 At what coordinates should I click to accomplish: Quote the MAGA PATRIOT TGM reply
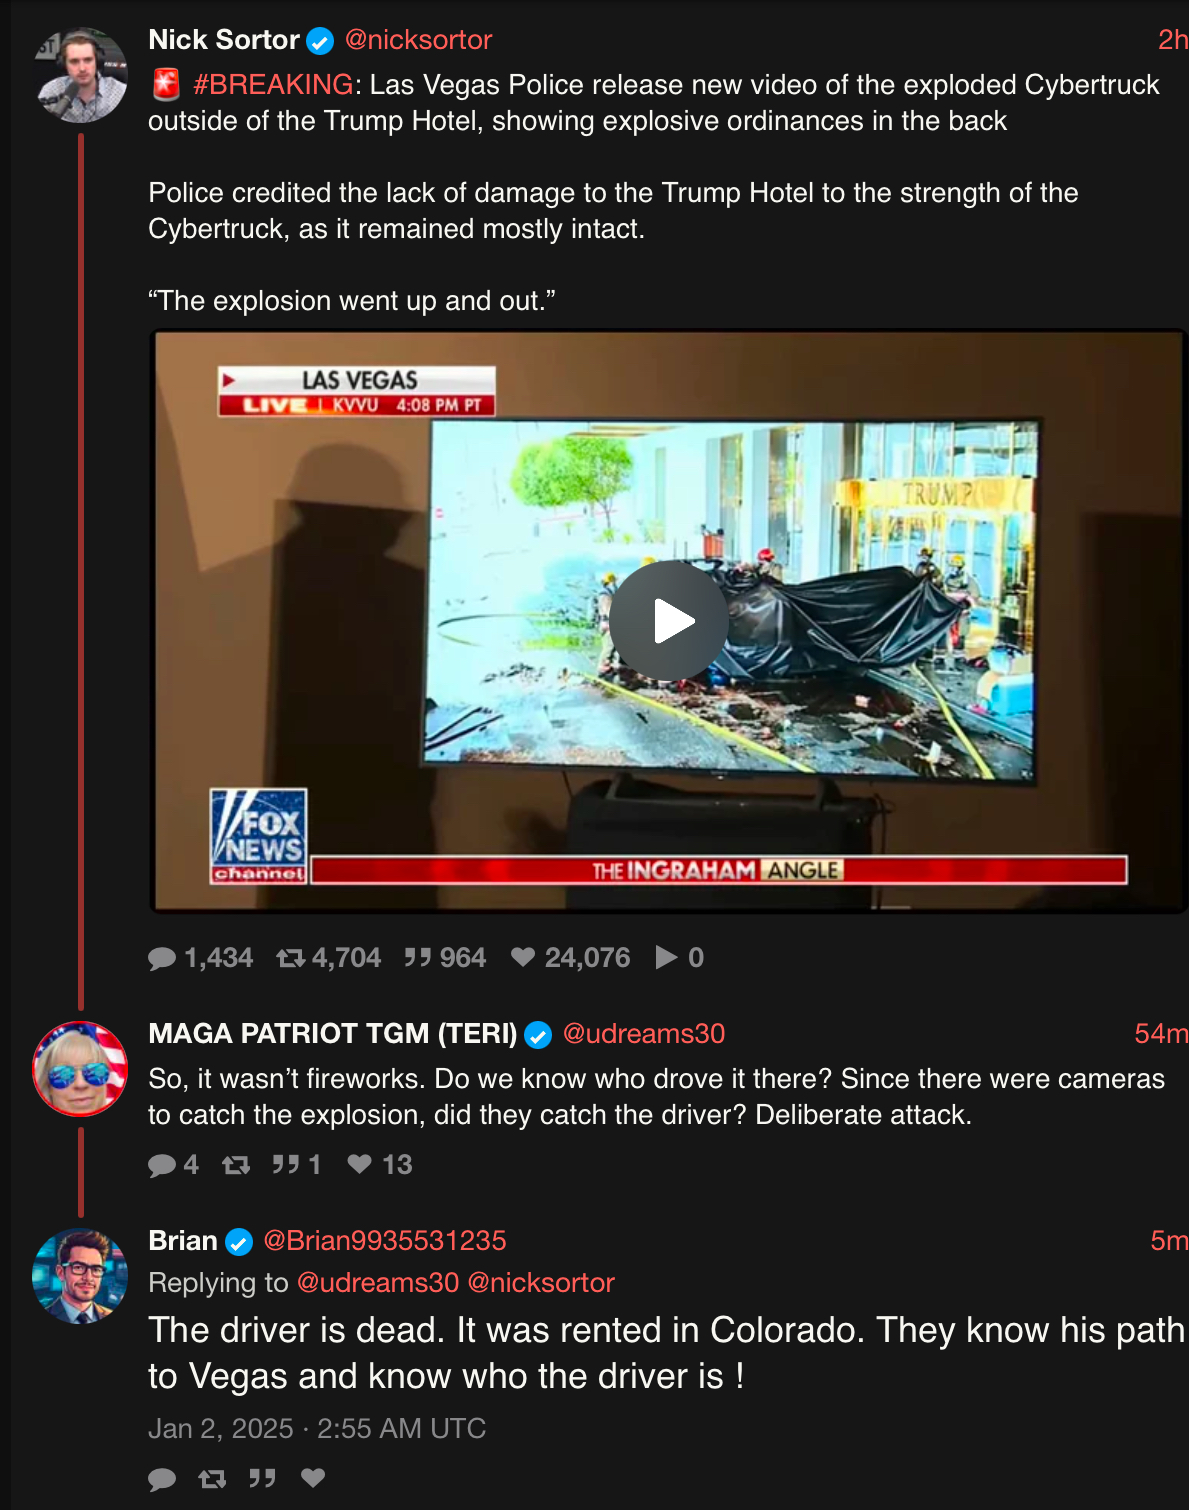point(286,1165)
